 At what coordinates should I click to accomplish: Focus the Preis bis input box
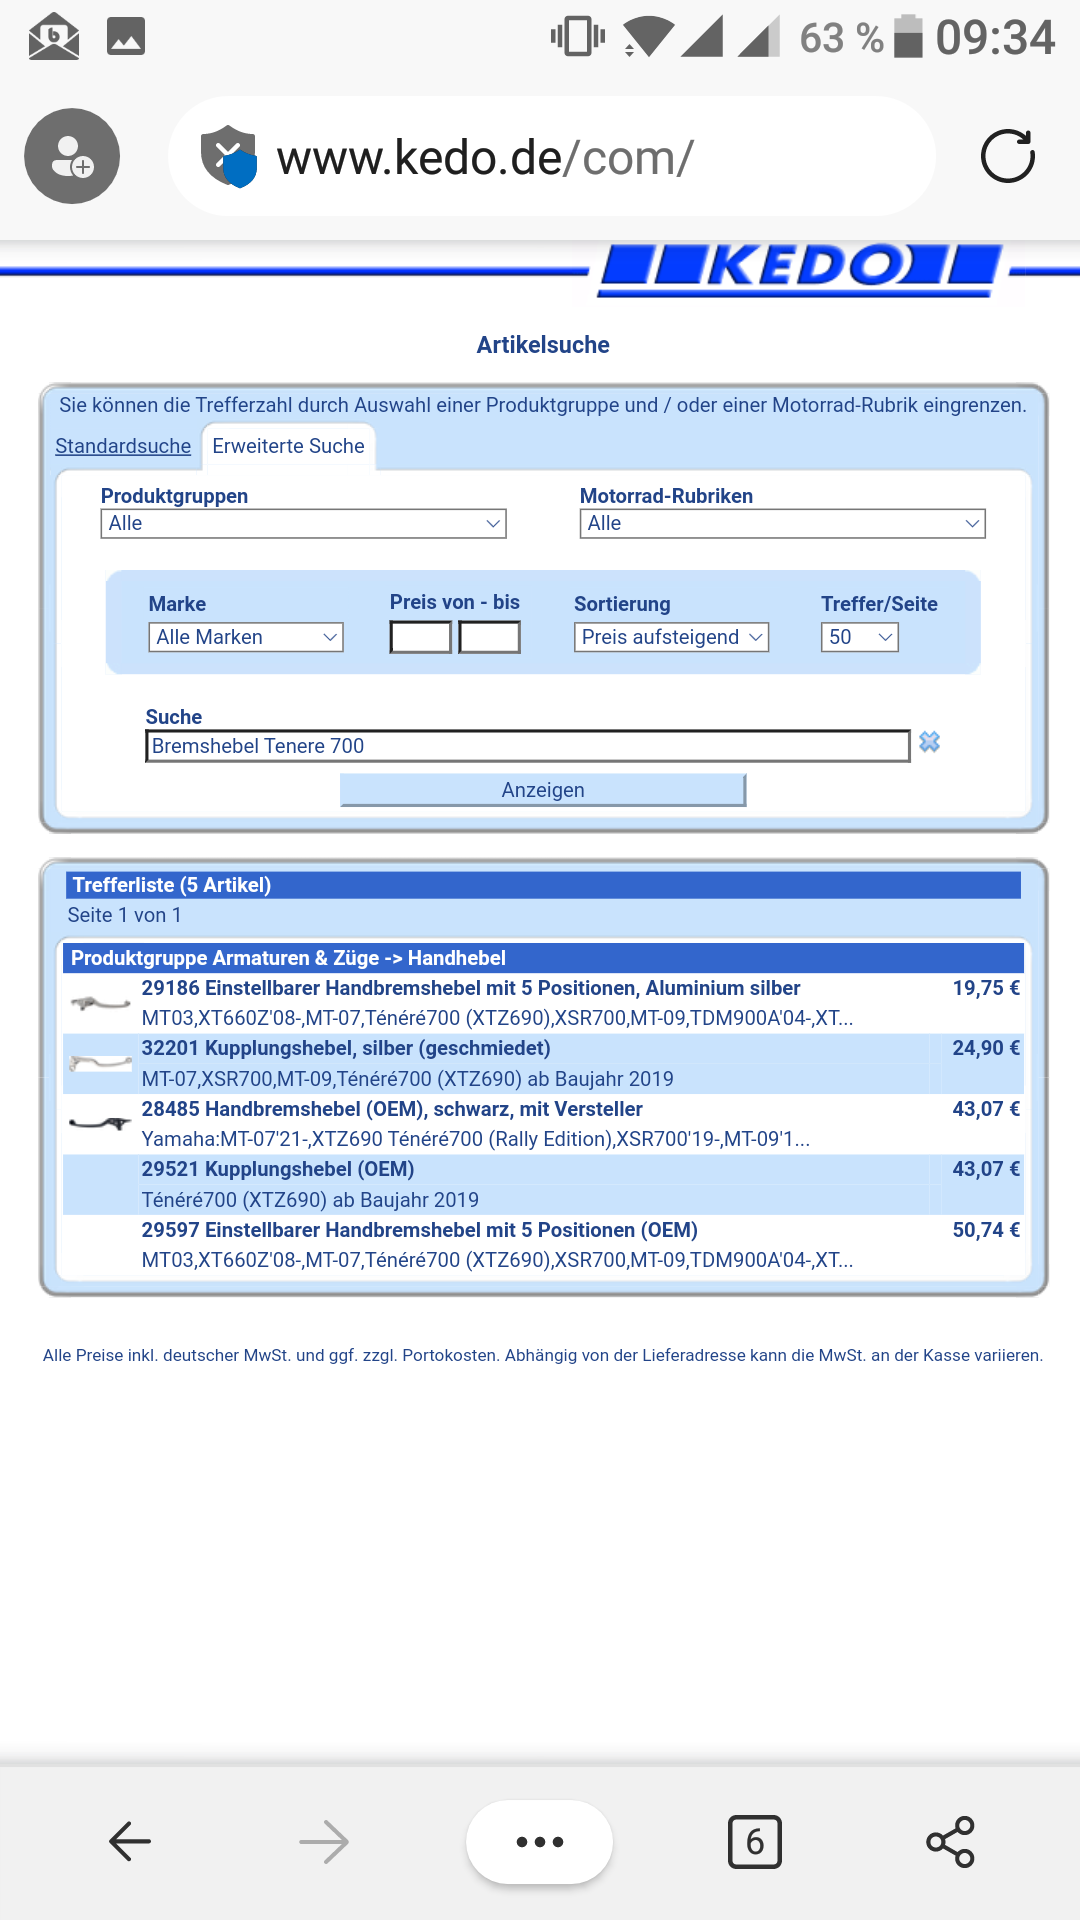[x=489, y=637]
